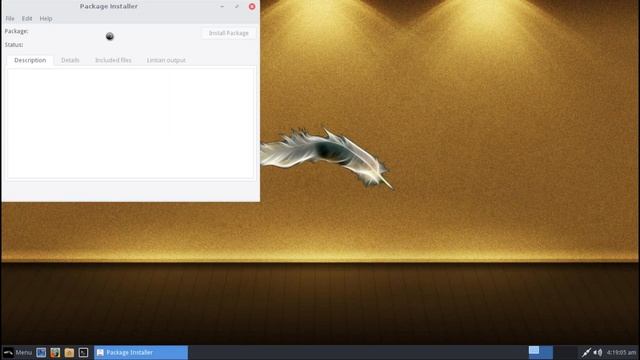Open the file manager folder icon
The height and width of the screenshot is (360, 640).
point(69,352)
